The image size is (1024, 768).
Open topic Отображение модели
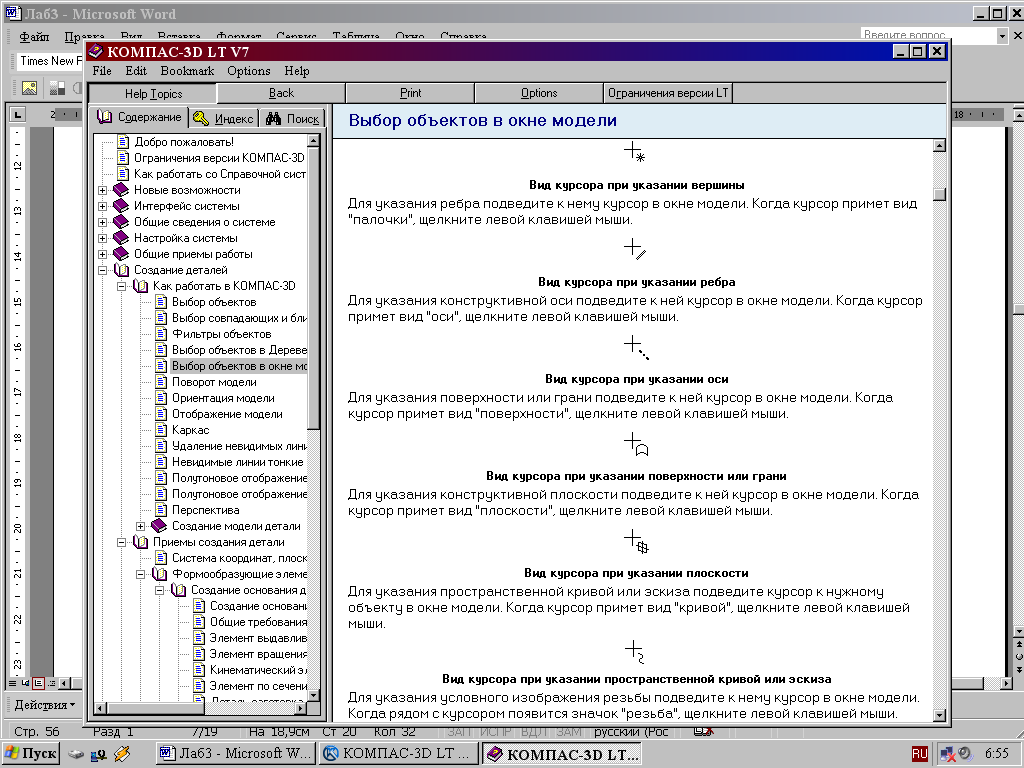click(x=227, y=414)
